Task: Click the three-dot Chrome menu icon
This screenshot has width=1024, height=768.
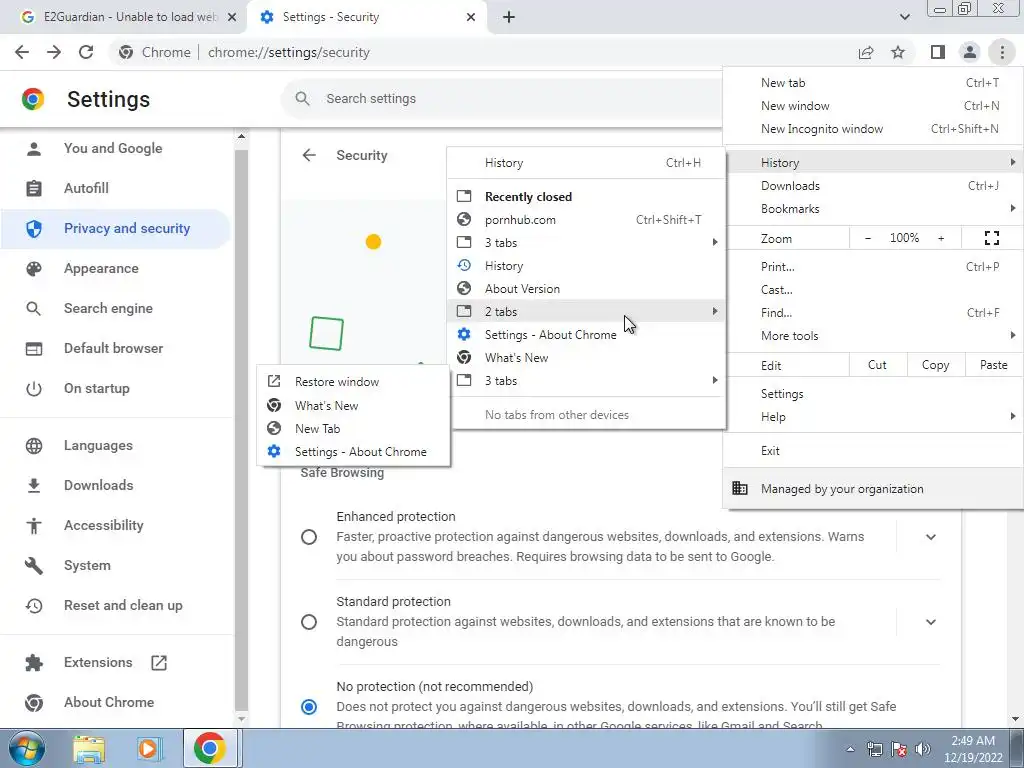Action: click(1002, 52)
